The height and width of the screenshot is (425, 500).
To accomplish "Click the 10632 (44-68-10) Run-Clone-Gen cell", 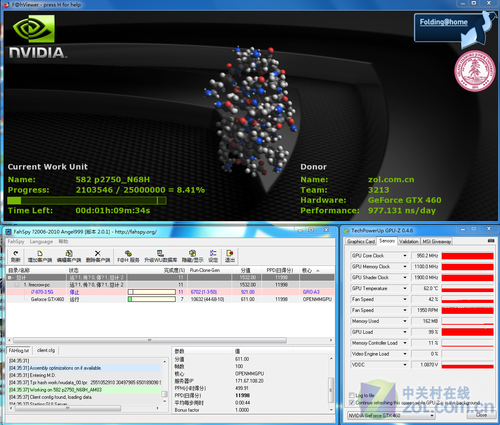I will [207, 299].
